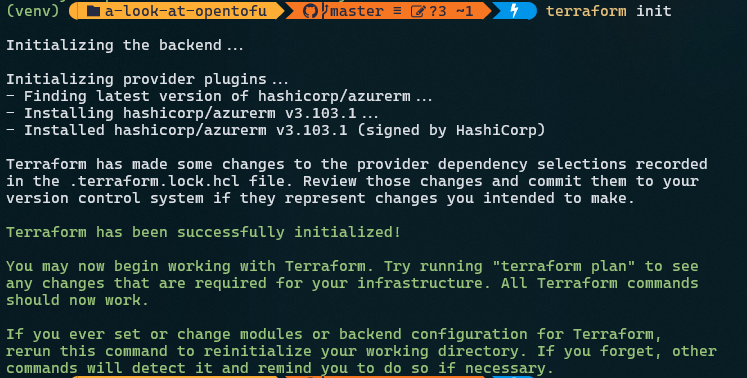
Task: Click the terraform init command text
Action: point(608,10)
